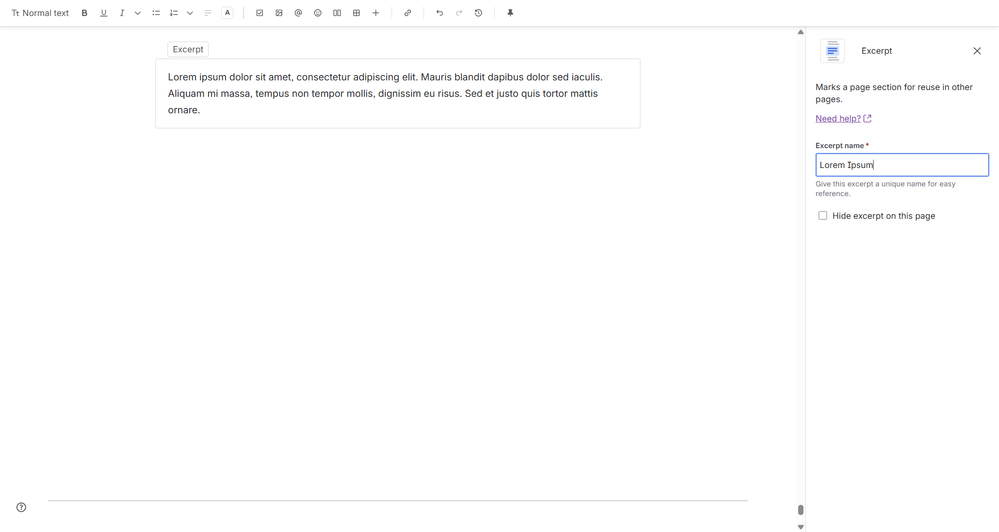Click the scrollbar up arrow
The width and height of the screenshot is (999, 532).
801,32
